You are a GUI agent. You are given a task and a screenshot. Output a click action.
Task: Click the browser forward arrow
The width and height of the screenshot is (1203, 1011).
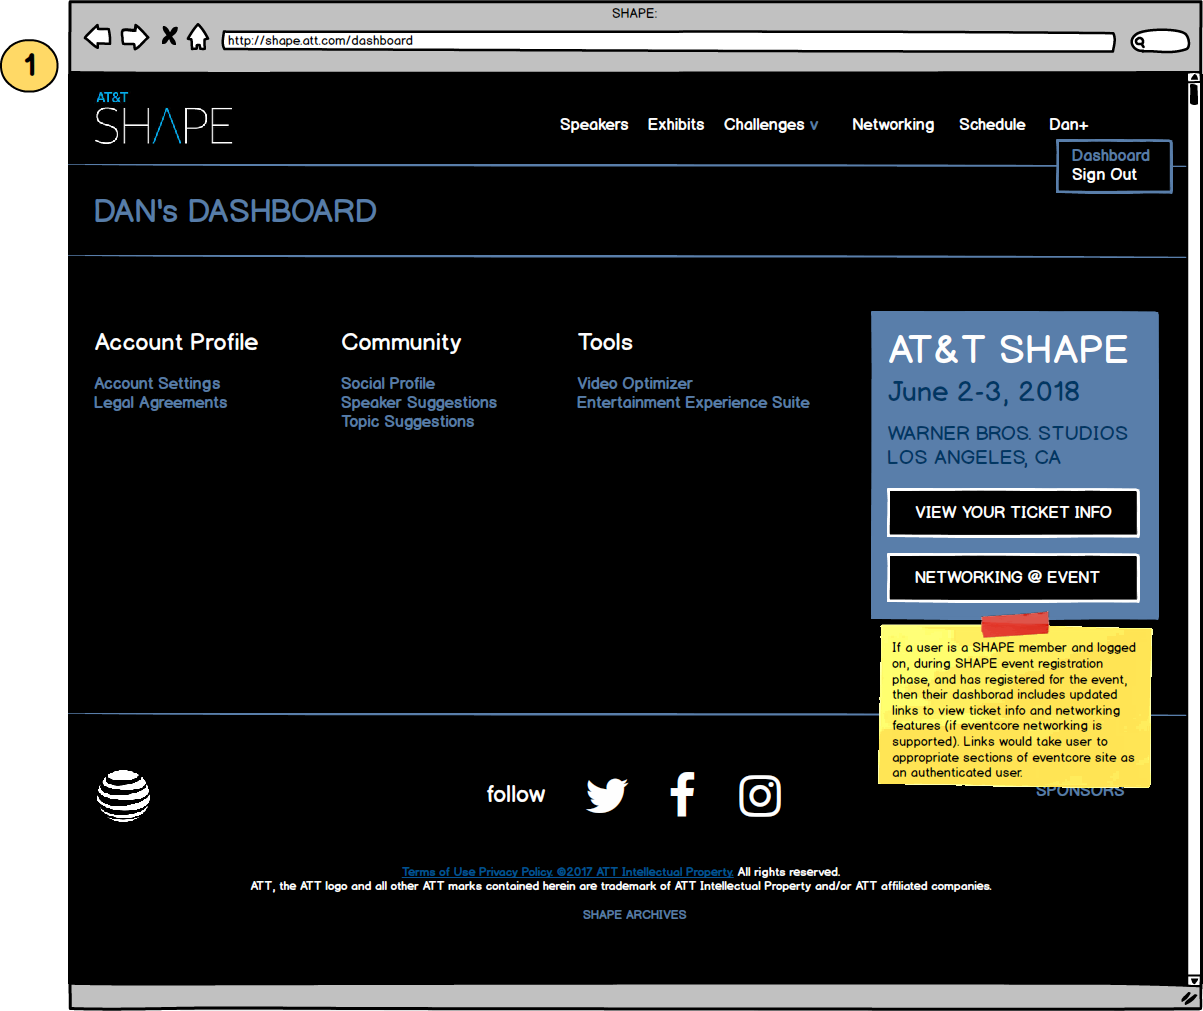point(134,38)
